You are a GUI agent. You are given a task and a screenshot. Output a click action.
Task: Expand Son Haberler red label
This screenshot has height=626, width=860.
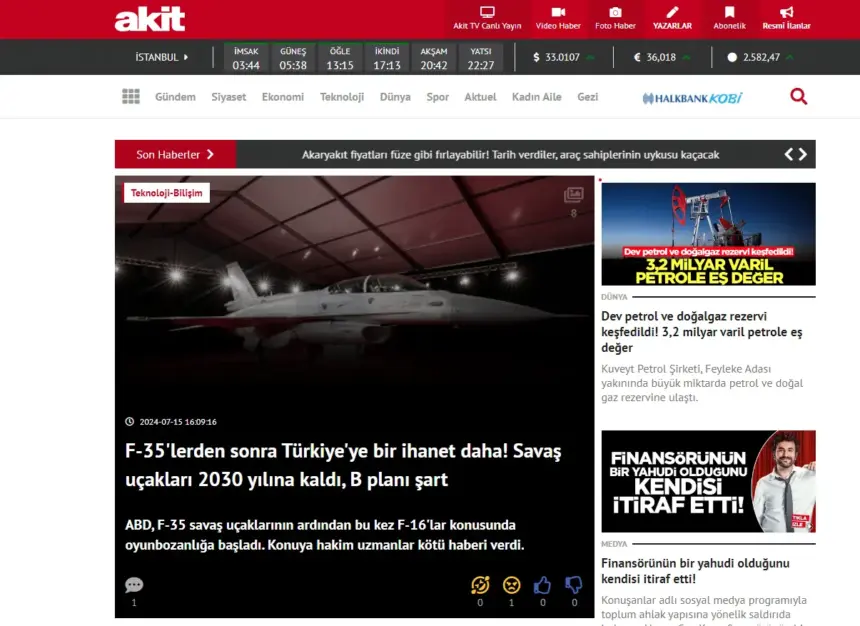pos(175,154)
